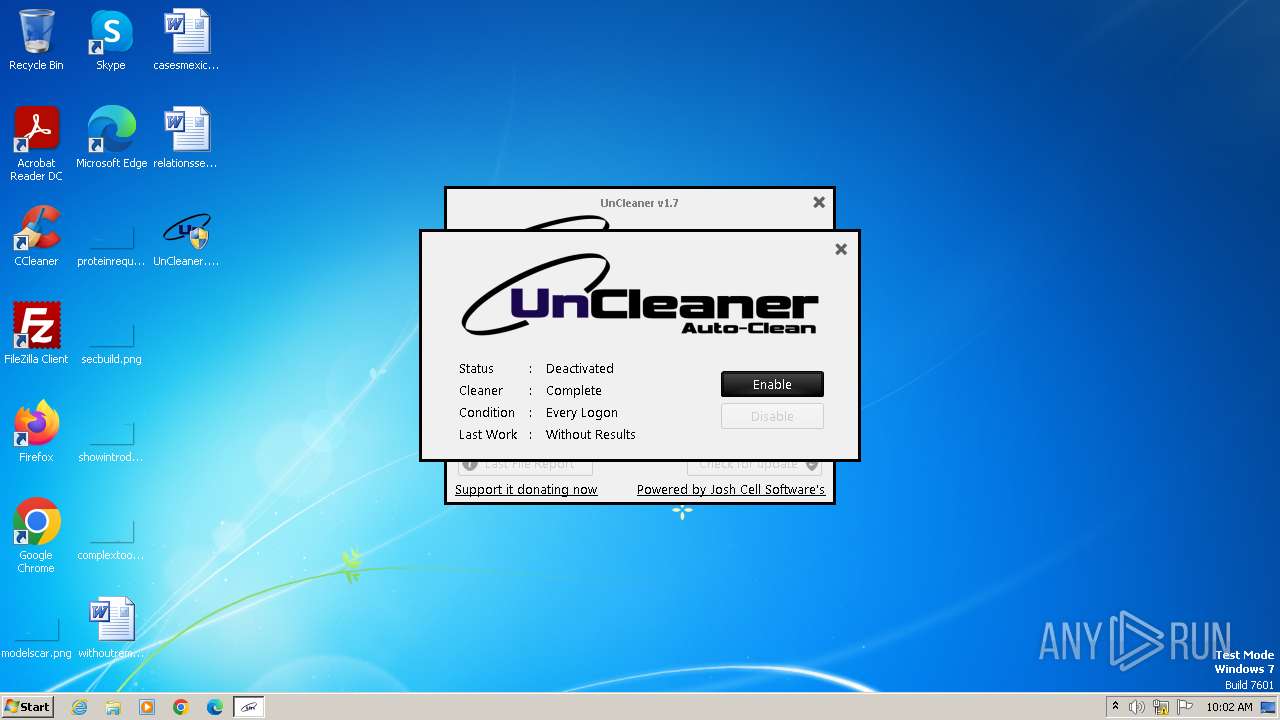The image size is (1280, 720).
Task: Open the volume speaker tray icon
Action: point(1137,707)
